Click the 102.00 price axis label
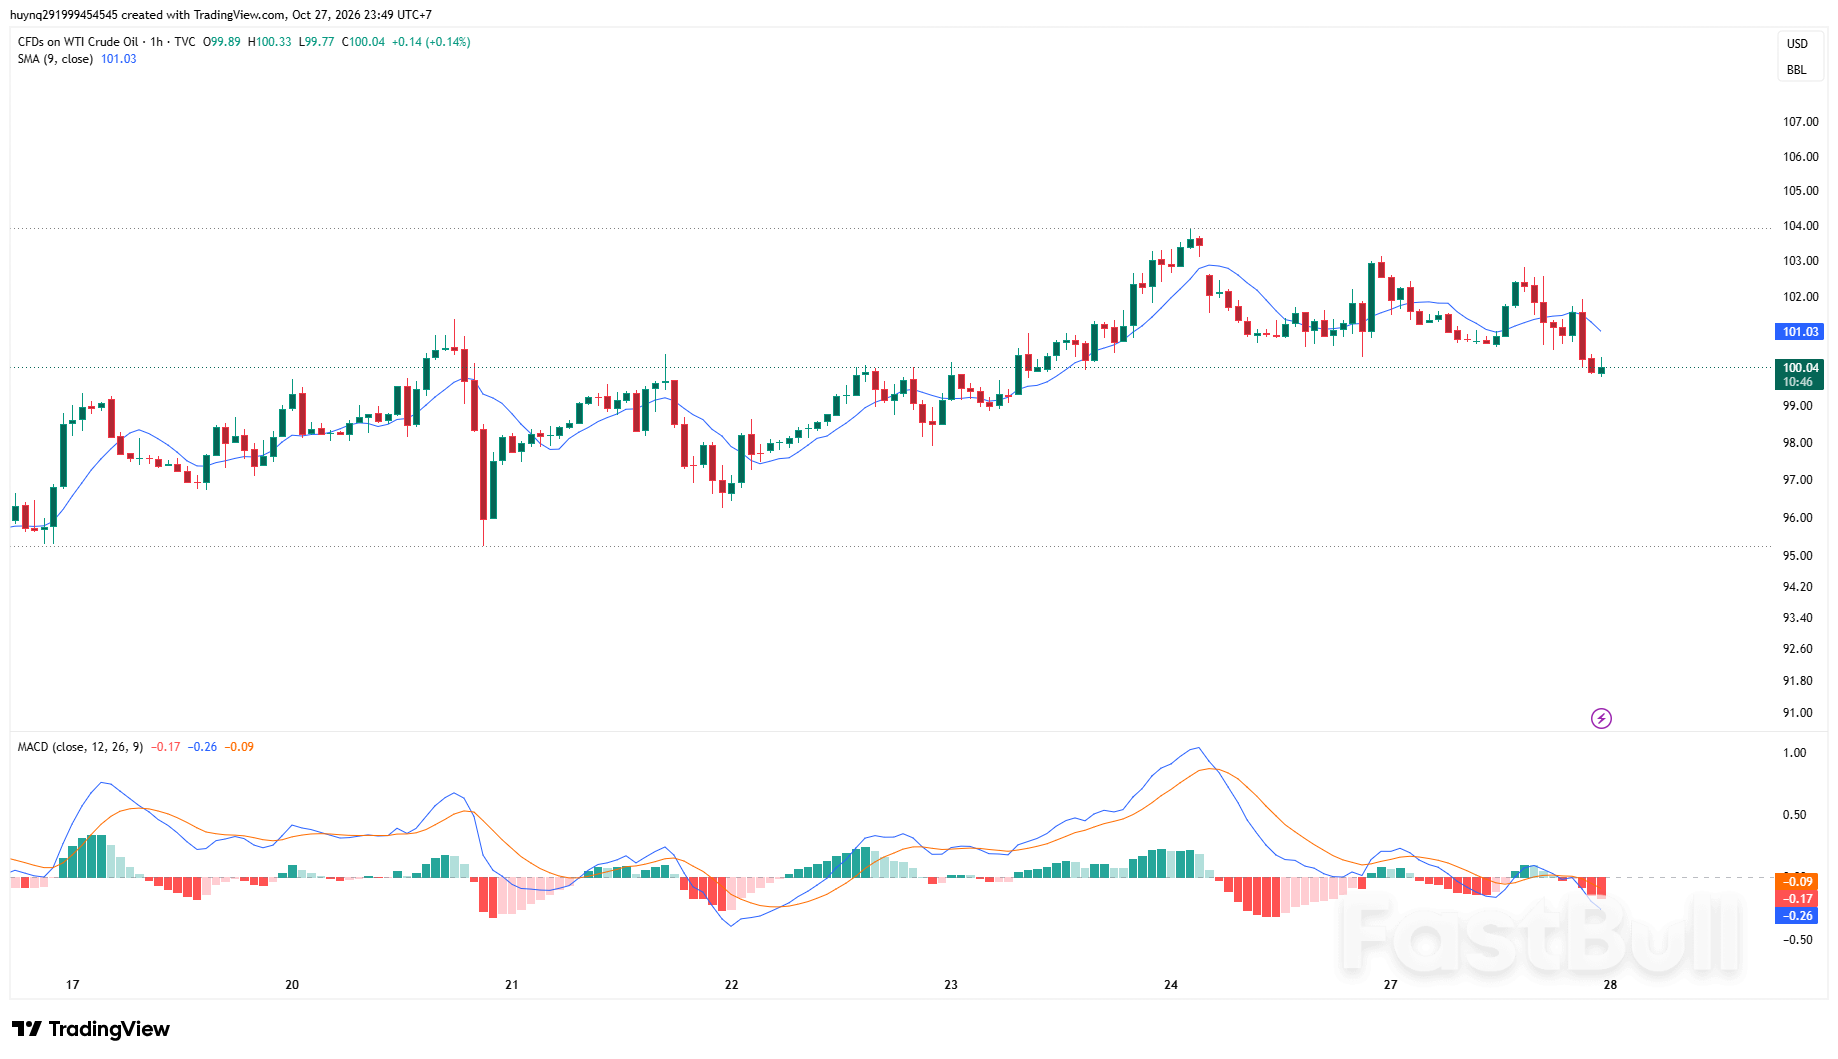The height and width of the screenshot is (1059, 1838). click(x=1801, y=297)
